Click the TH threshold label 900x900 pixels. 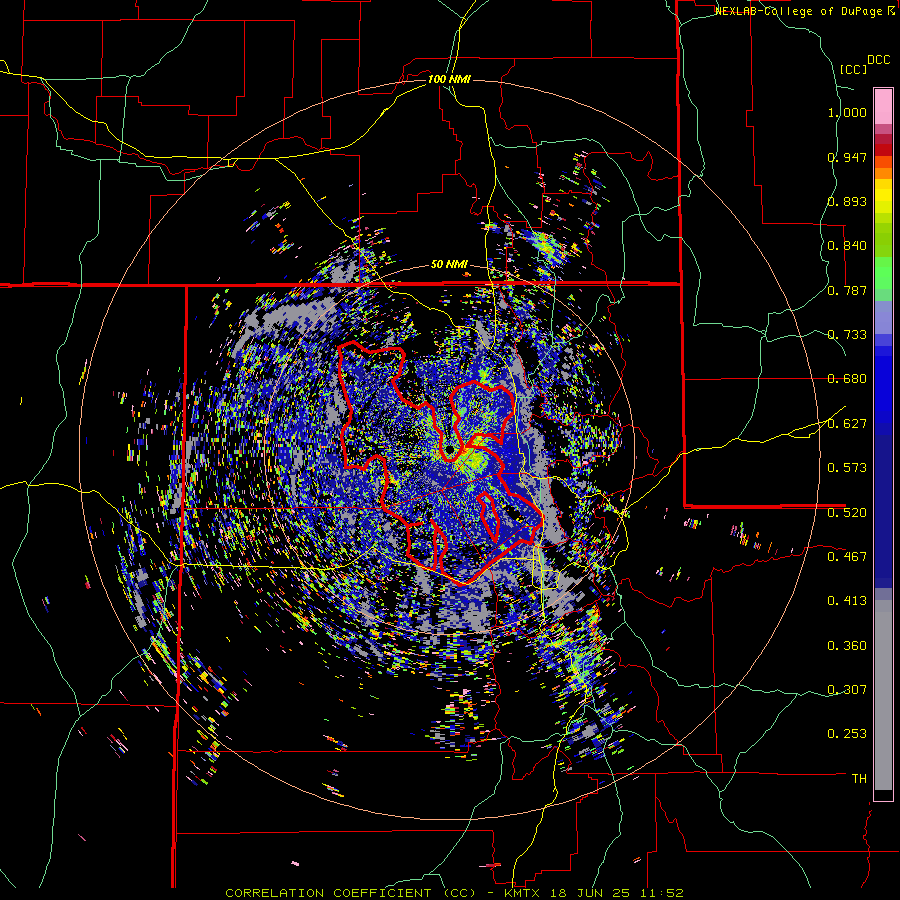coord(859,778)
